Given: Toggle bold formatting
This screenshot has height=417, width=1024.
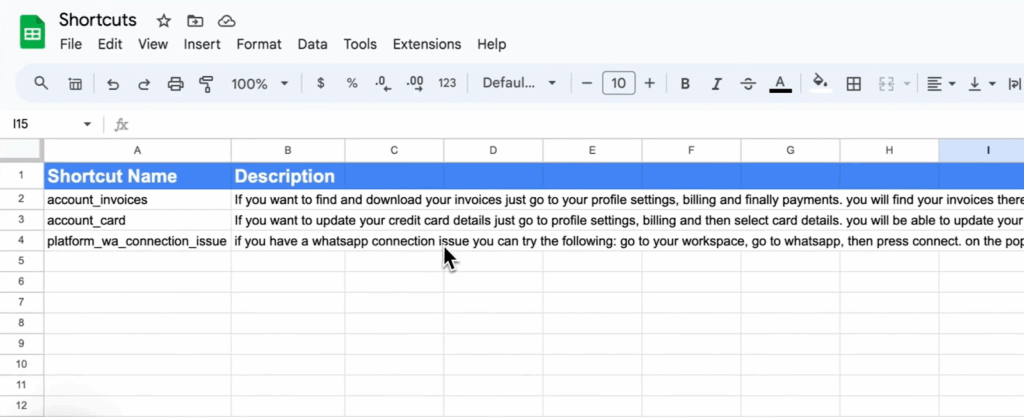Looking at the screenshot, I should [685, 84].
